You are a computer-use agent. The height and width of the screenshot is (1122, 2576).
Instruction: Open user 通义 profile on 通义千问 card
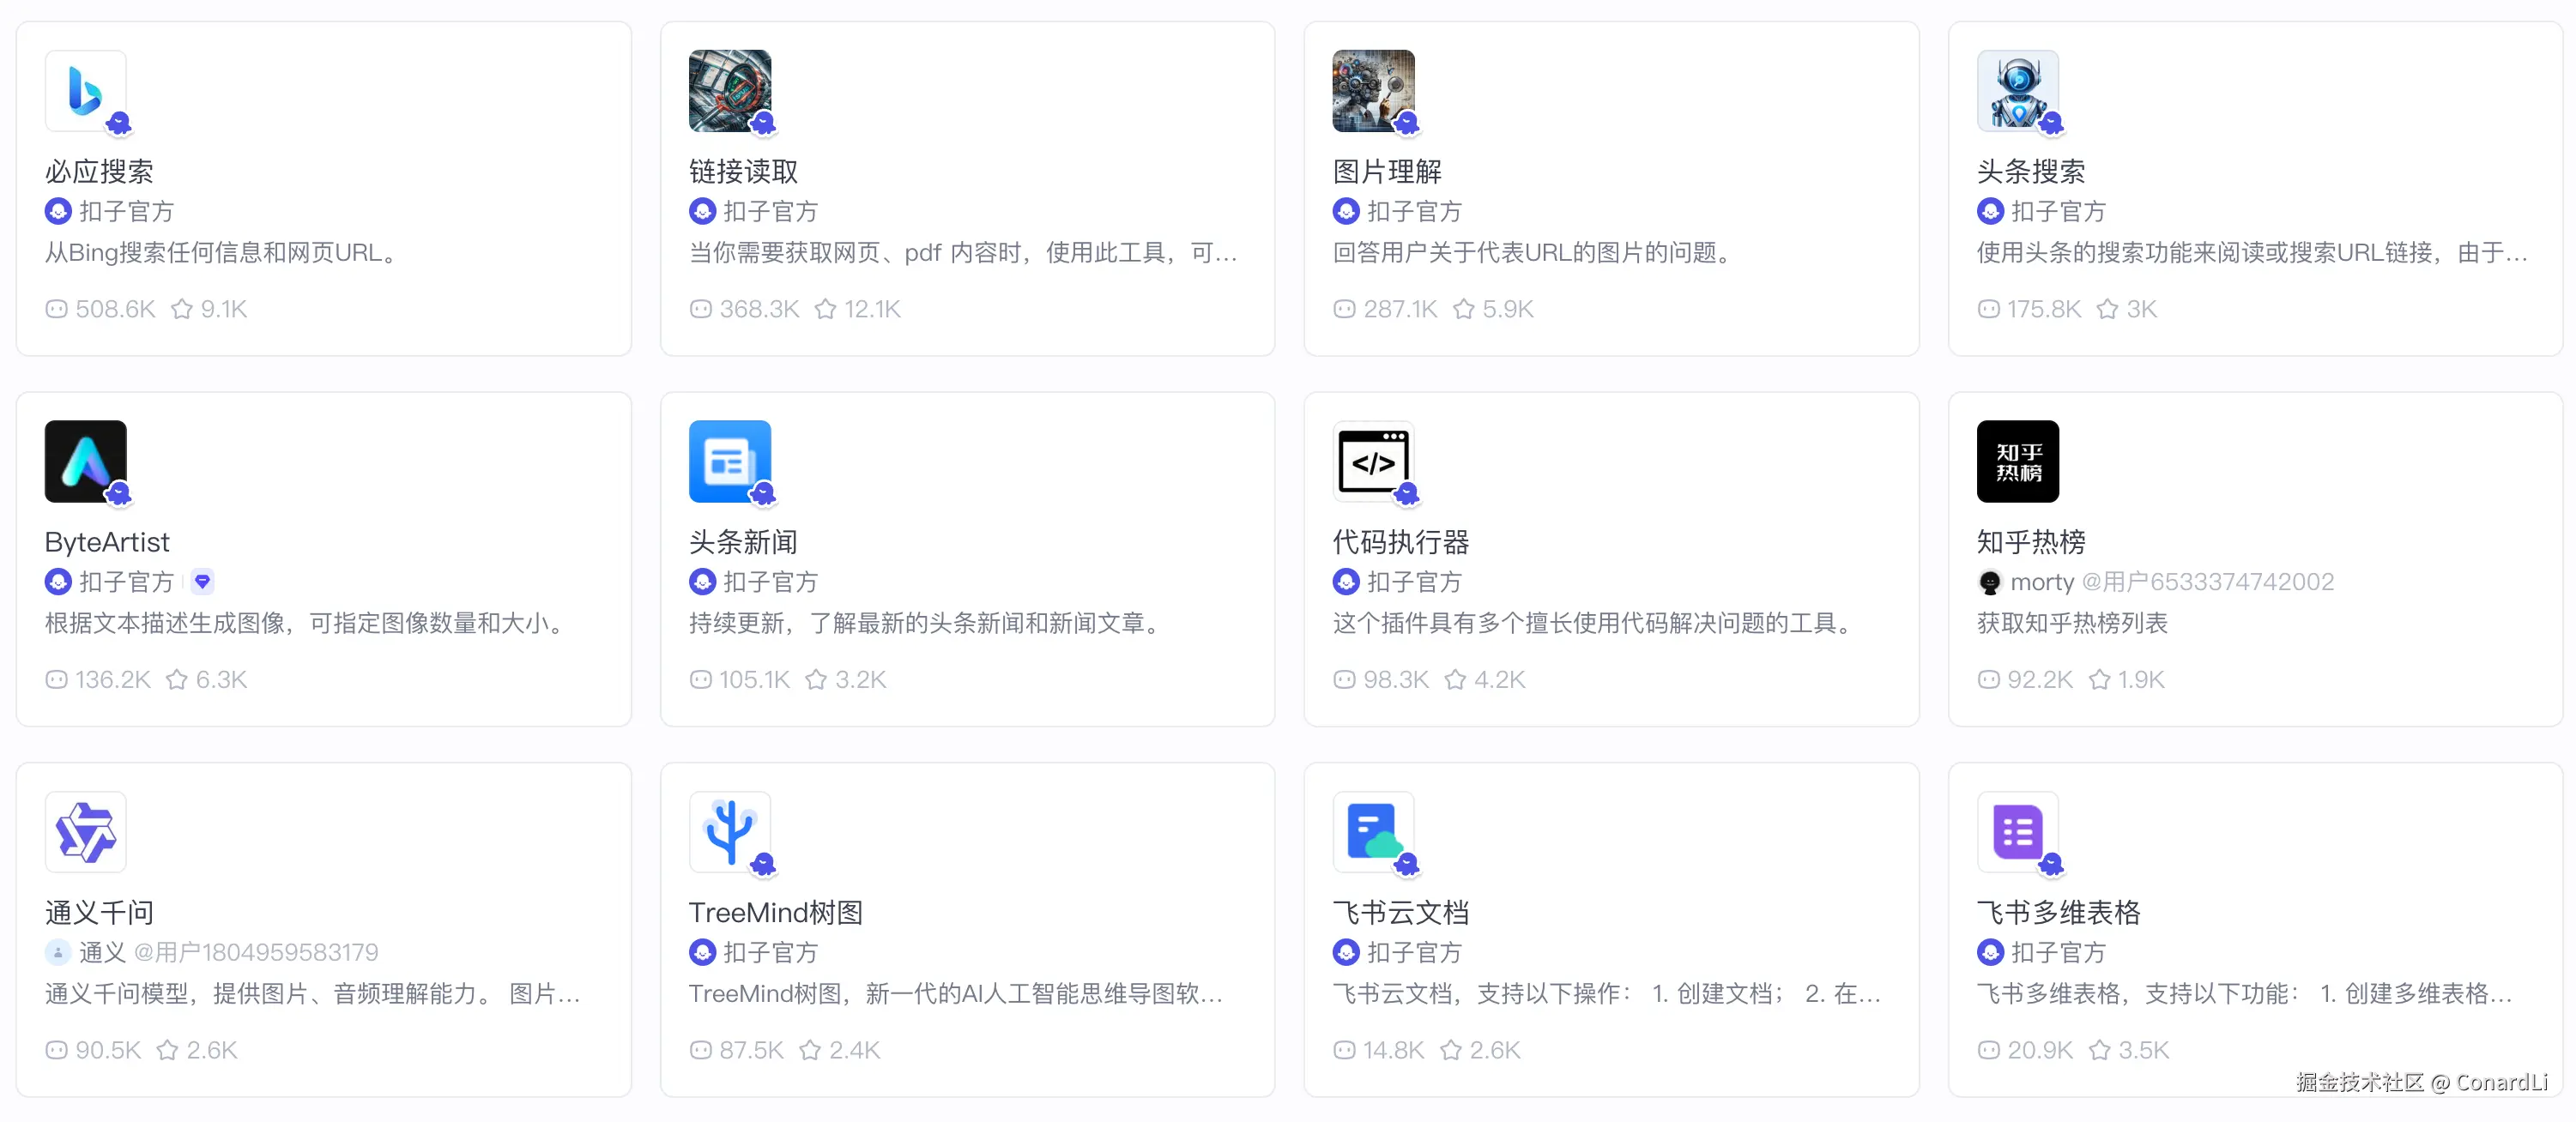click(100, 952)
